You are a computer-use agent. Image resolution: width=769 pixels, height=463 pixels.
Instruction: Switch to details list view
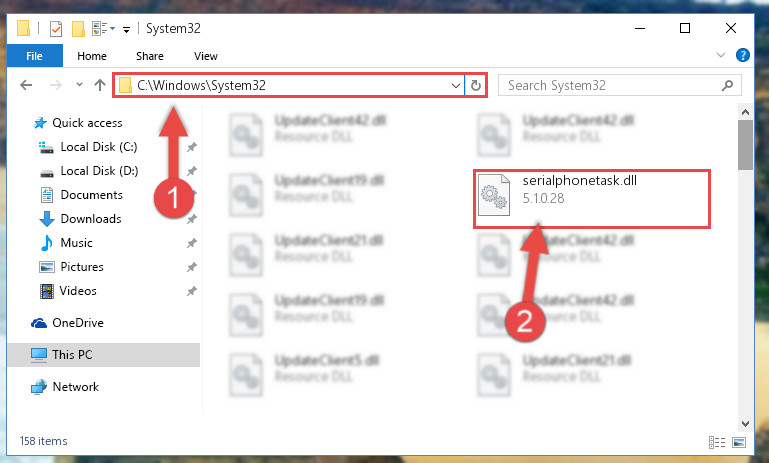click(x=717, y=442)
